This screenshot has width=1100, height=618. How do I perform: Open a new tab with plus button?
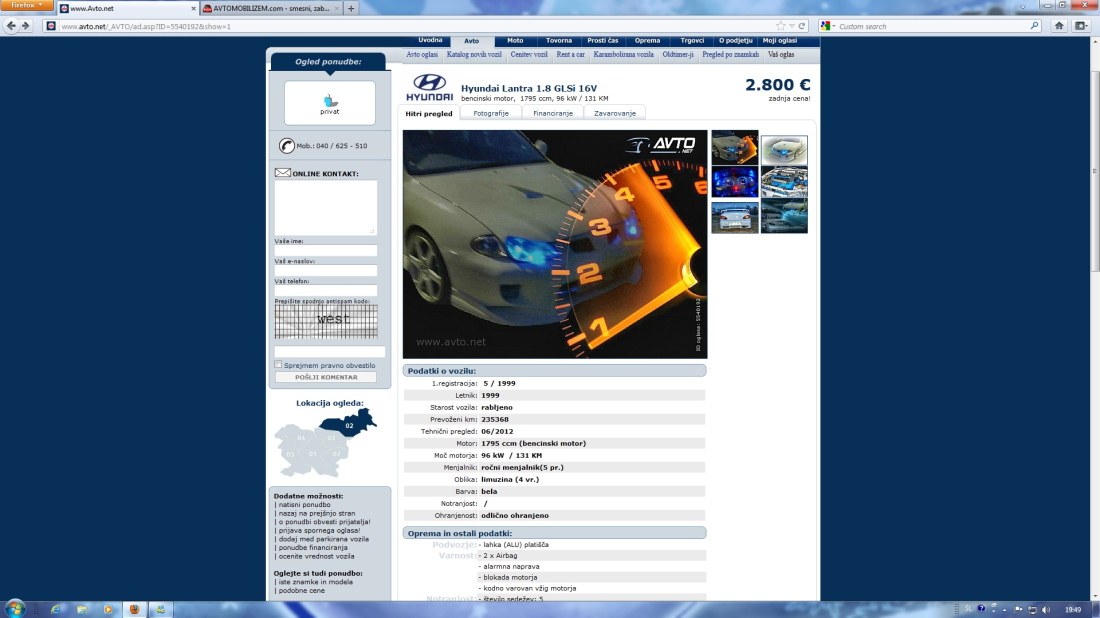pos(351,8)
